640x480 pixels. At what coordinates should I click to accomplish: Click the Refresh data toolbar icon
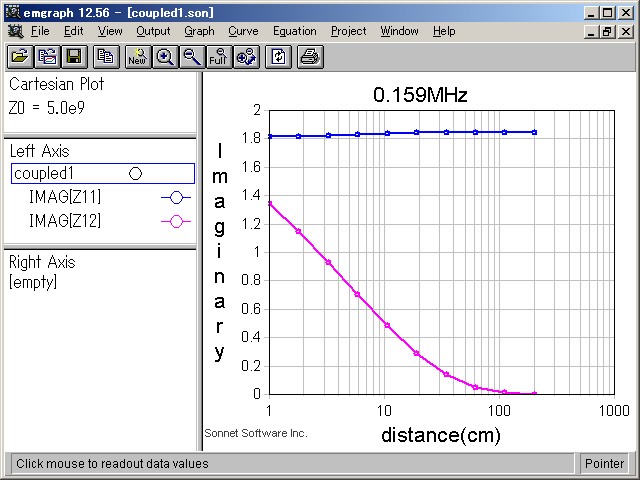pos(278,57)
